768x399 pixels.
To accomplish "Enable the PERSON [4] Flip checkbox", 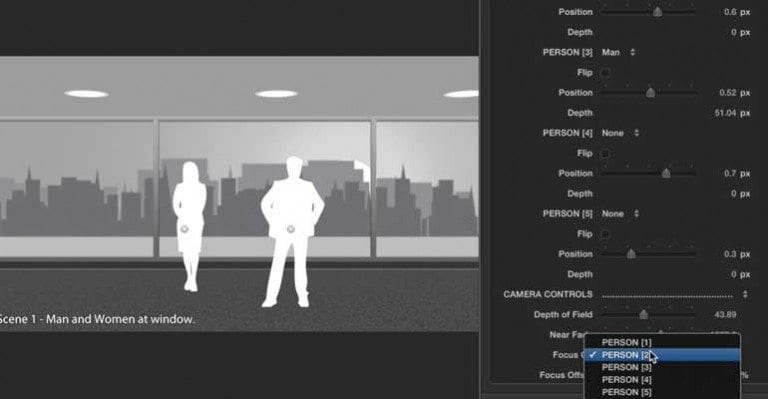I will tap(605, 154).
